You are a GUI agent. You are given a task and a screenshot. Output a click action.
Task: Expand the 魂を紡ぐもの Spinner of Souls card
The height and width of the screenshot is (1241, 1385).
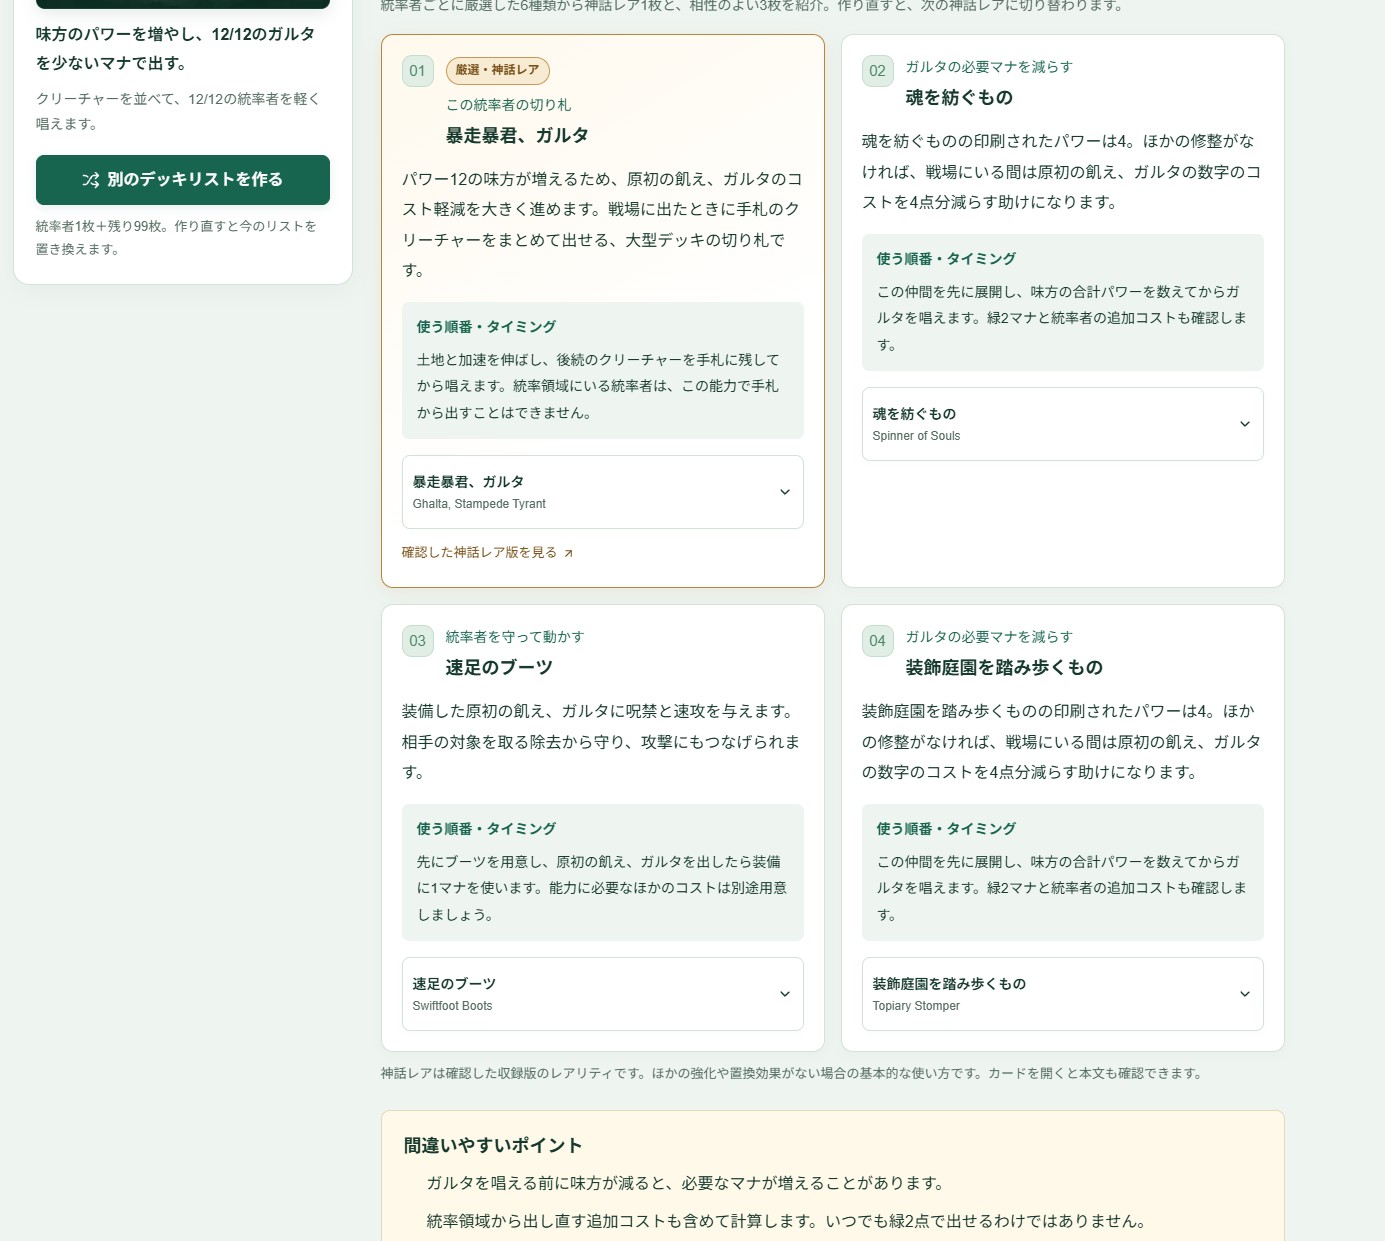tap(1062, 424)
